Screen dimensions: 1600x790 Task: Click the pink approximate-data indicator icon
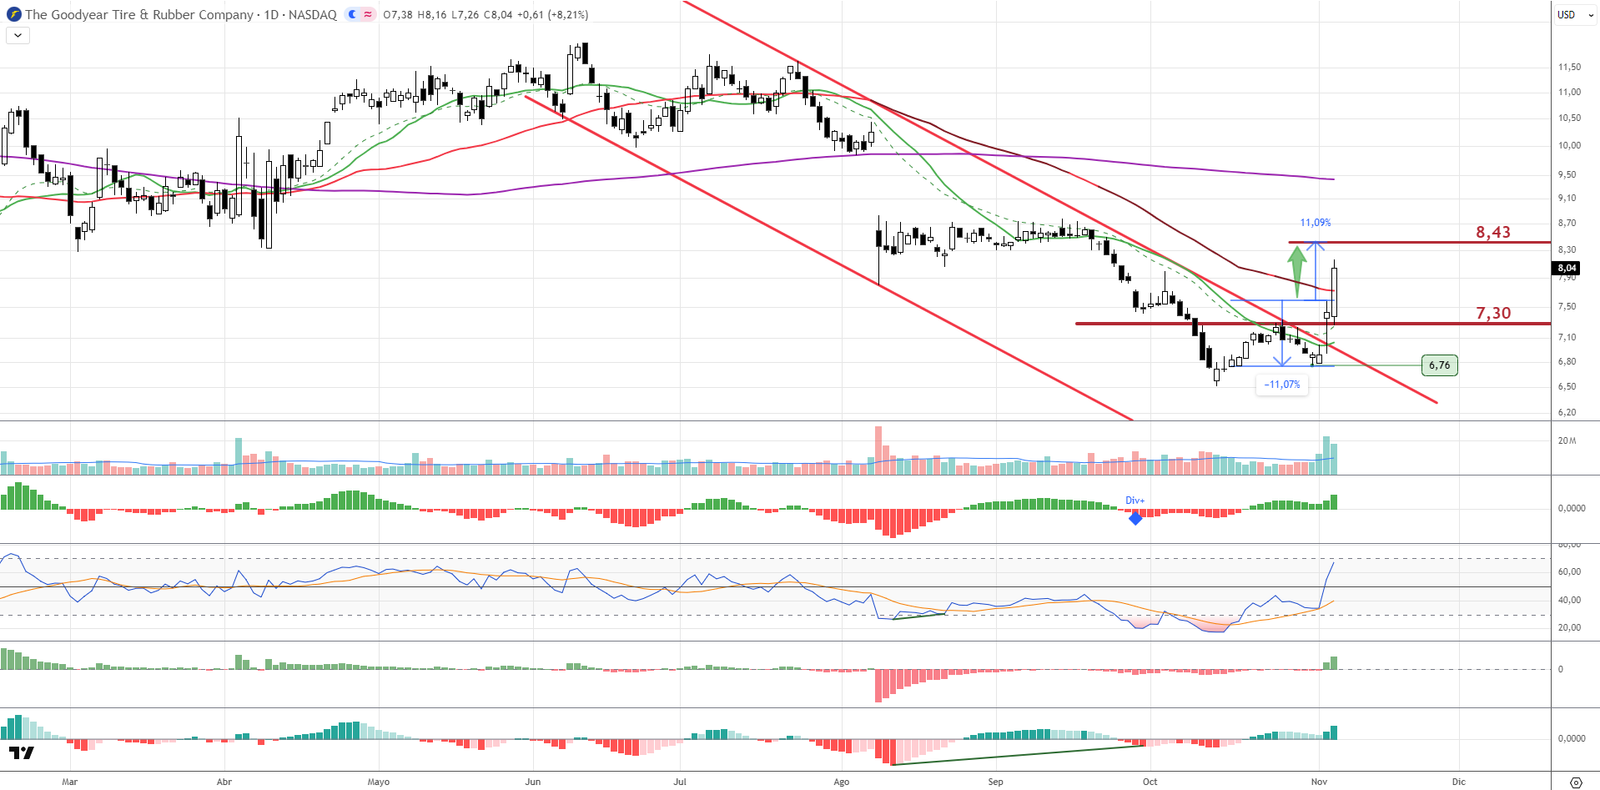pyautogui.click(x=368, y=15)
